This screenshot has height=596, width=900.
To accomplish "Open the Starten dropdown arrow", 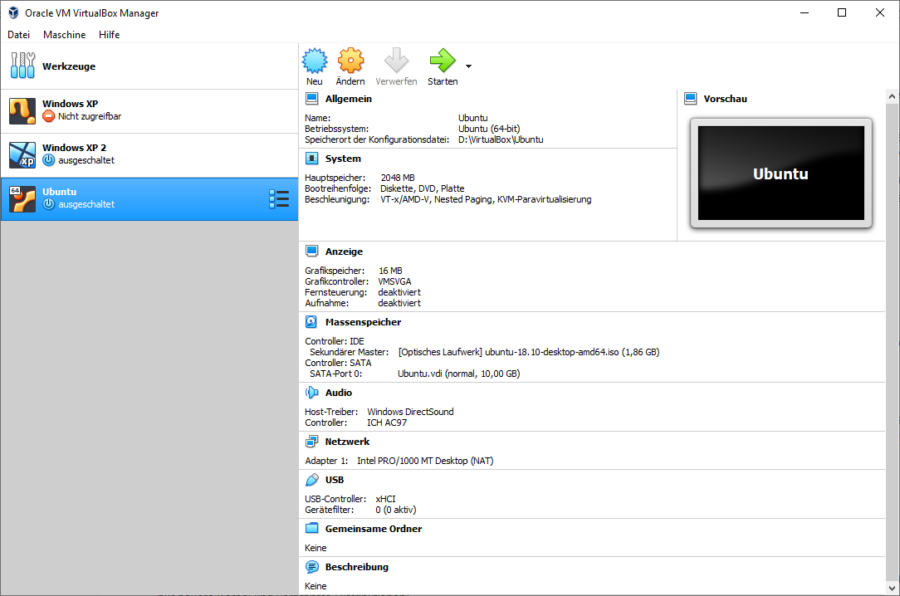I will [467, 68].
